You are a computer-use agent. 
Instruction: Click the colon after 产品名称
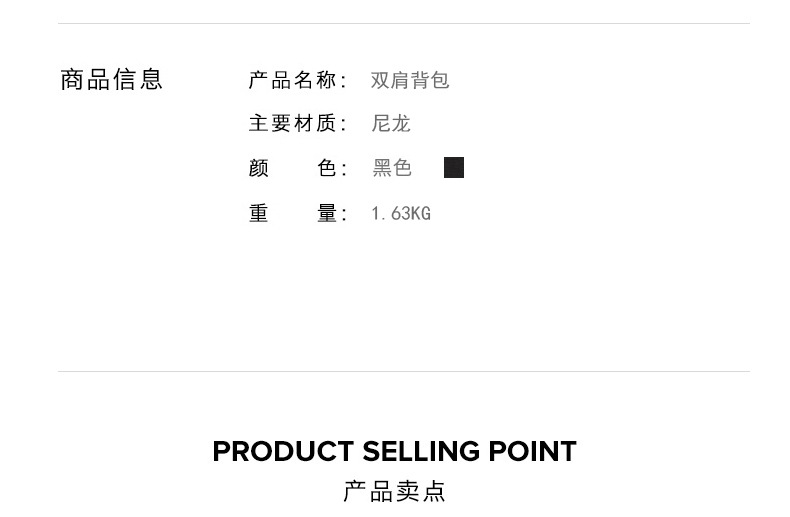(345, 81)
